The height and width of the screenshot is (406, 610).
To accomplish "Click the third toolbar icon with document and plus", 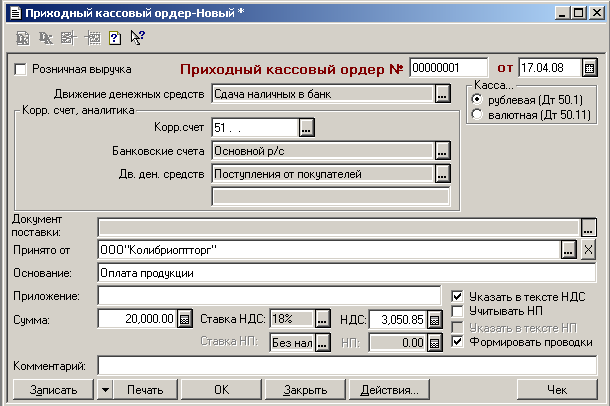I will [69, 38].
